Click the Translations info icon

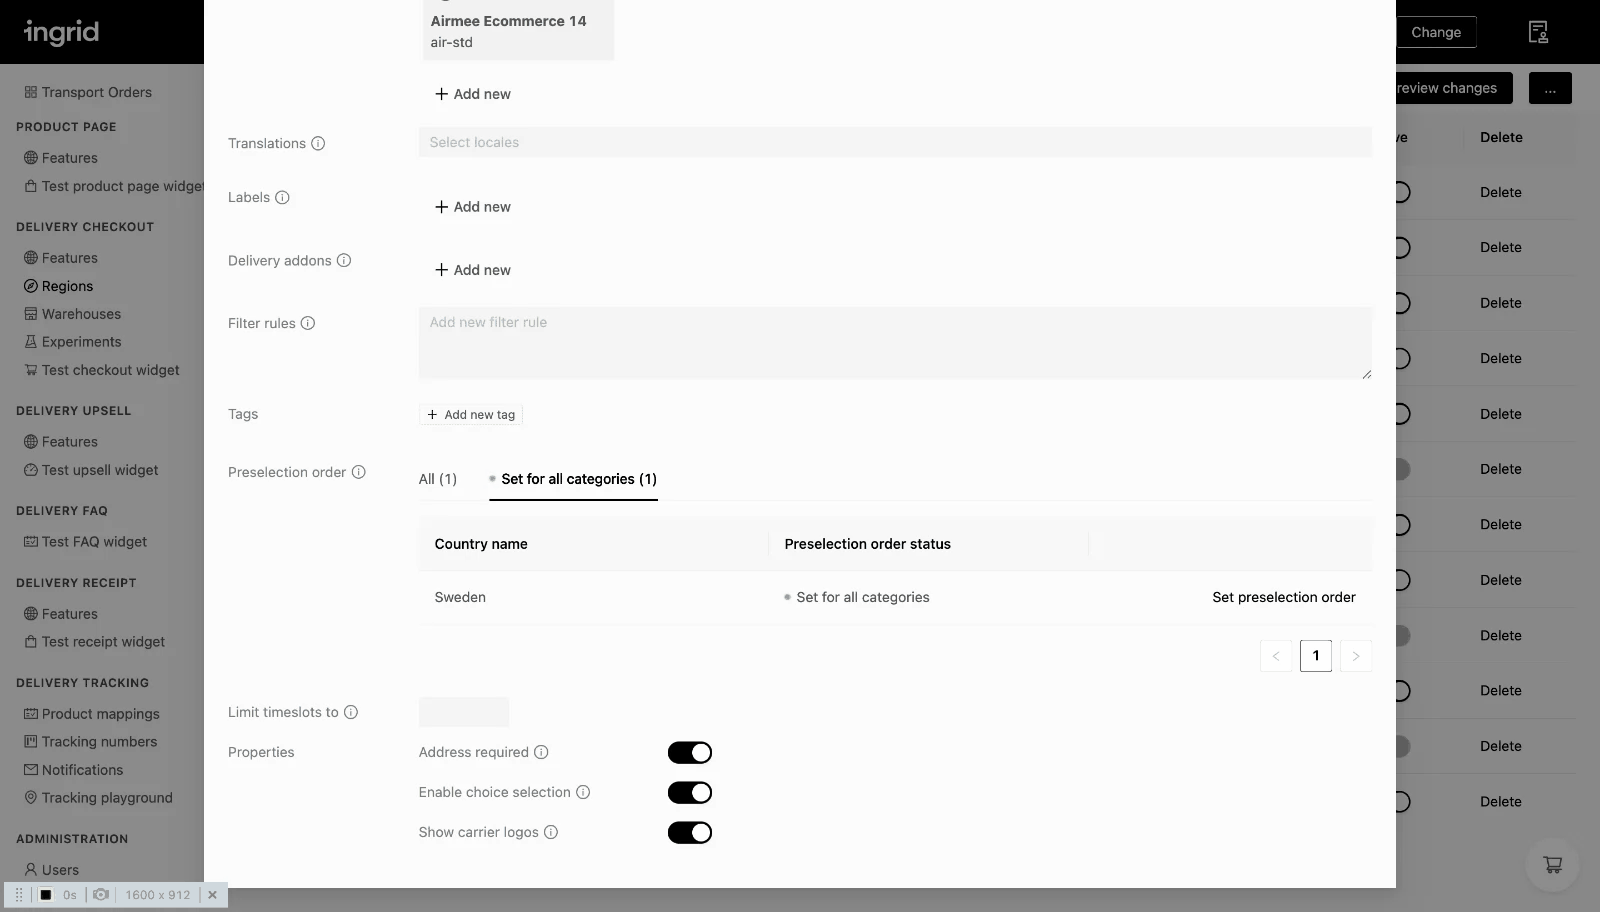pos(318,143)
